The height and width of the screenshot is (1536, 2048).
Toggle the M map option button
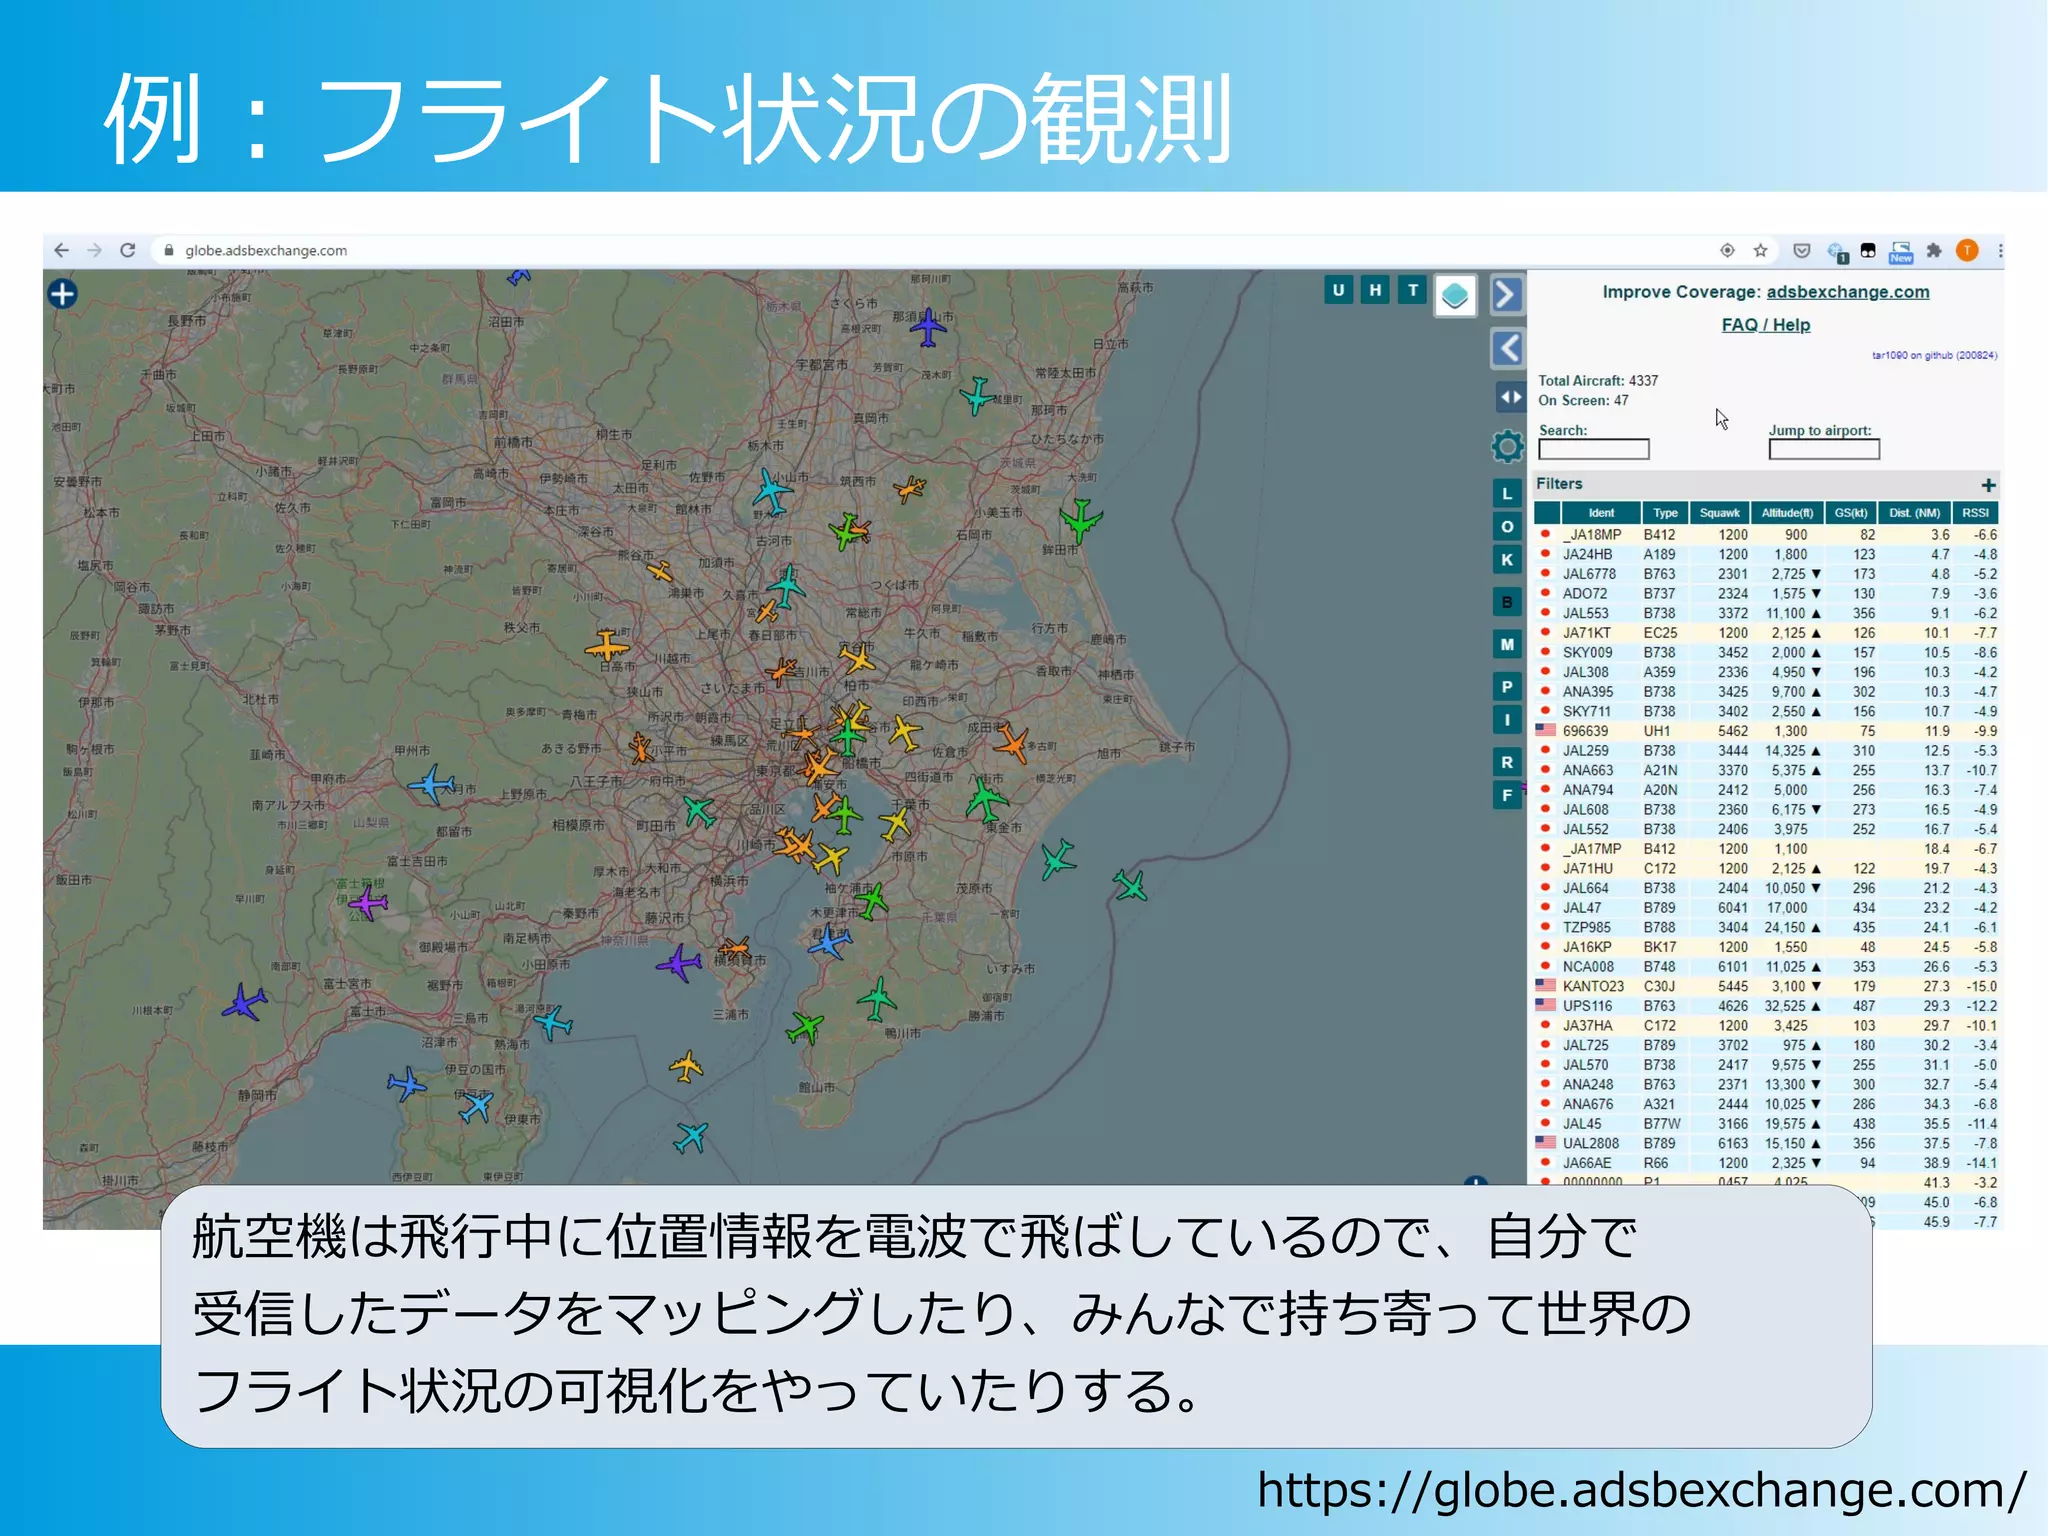pyautogui.click(x=1507, y=644)
